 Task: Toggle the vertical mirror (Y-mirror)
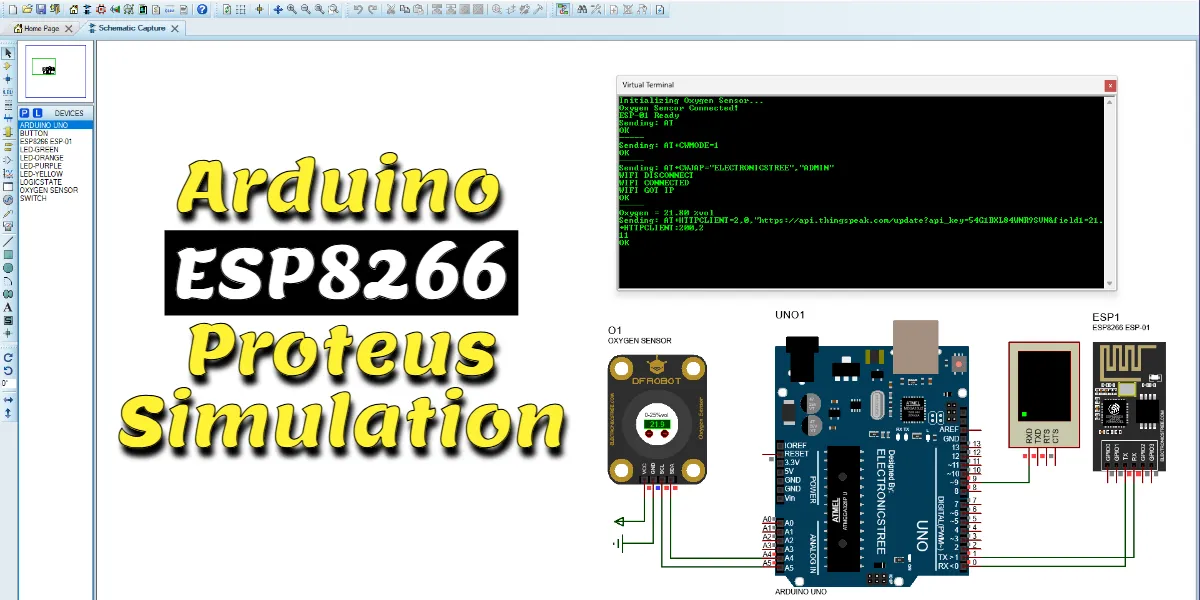[8, 412]
